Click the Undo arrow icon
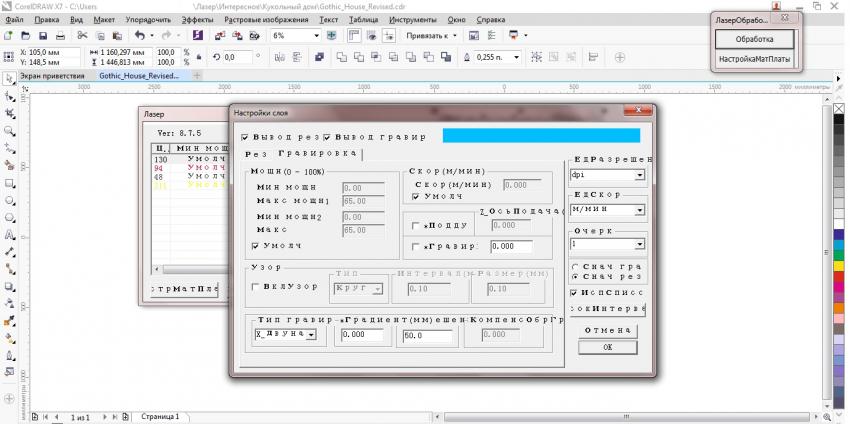 tap(140, 35)
